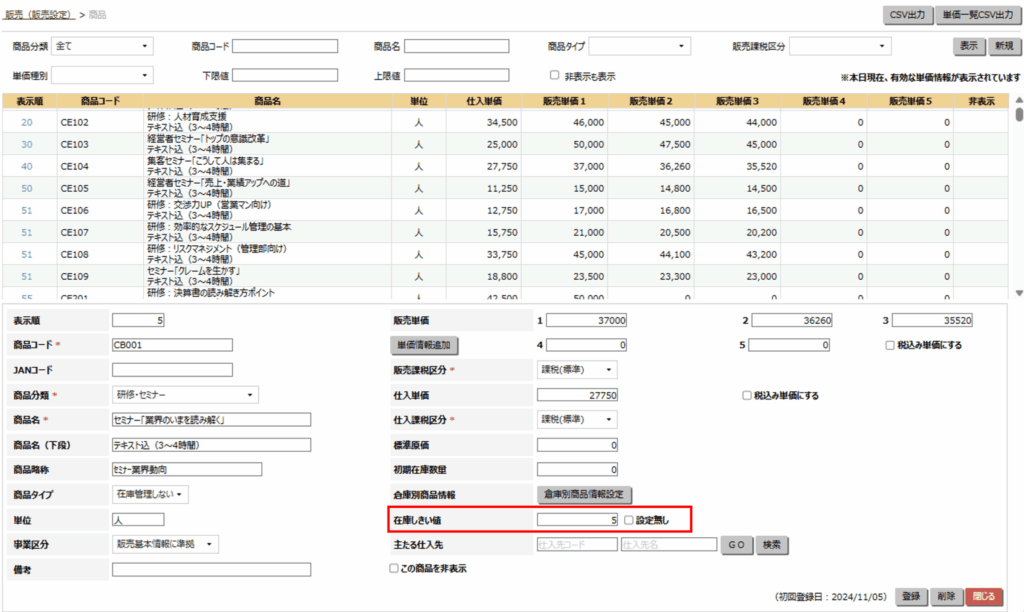1024x612 pixels.
Task: Click the 表示 search button
Action: [x=968, y=46]
